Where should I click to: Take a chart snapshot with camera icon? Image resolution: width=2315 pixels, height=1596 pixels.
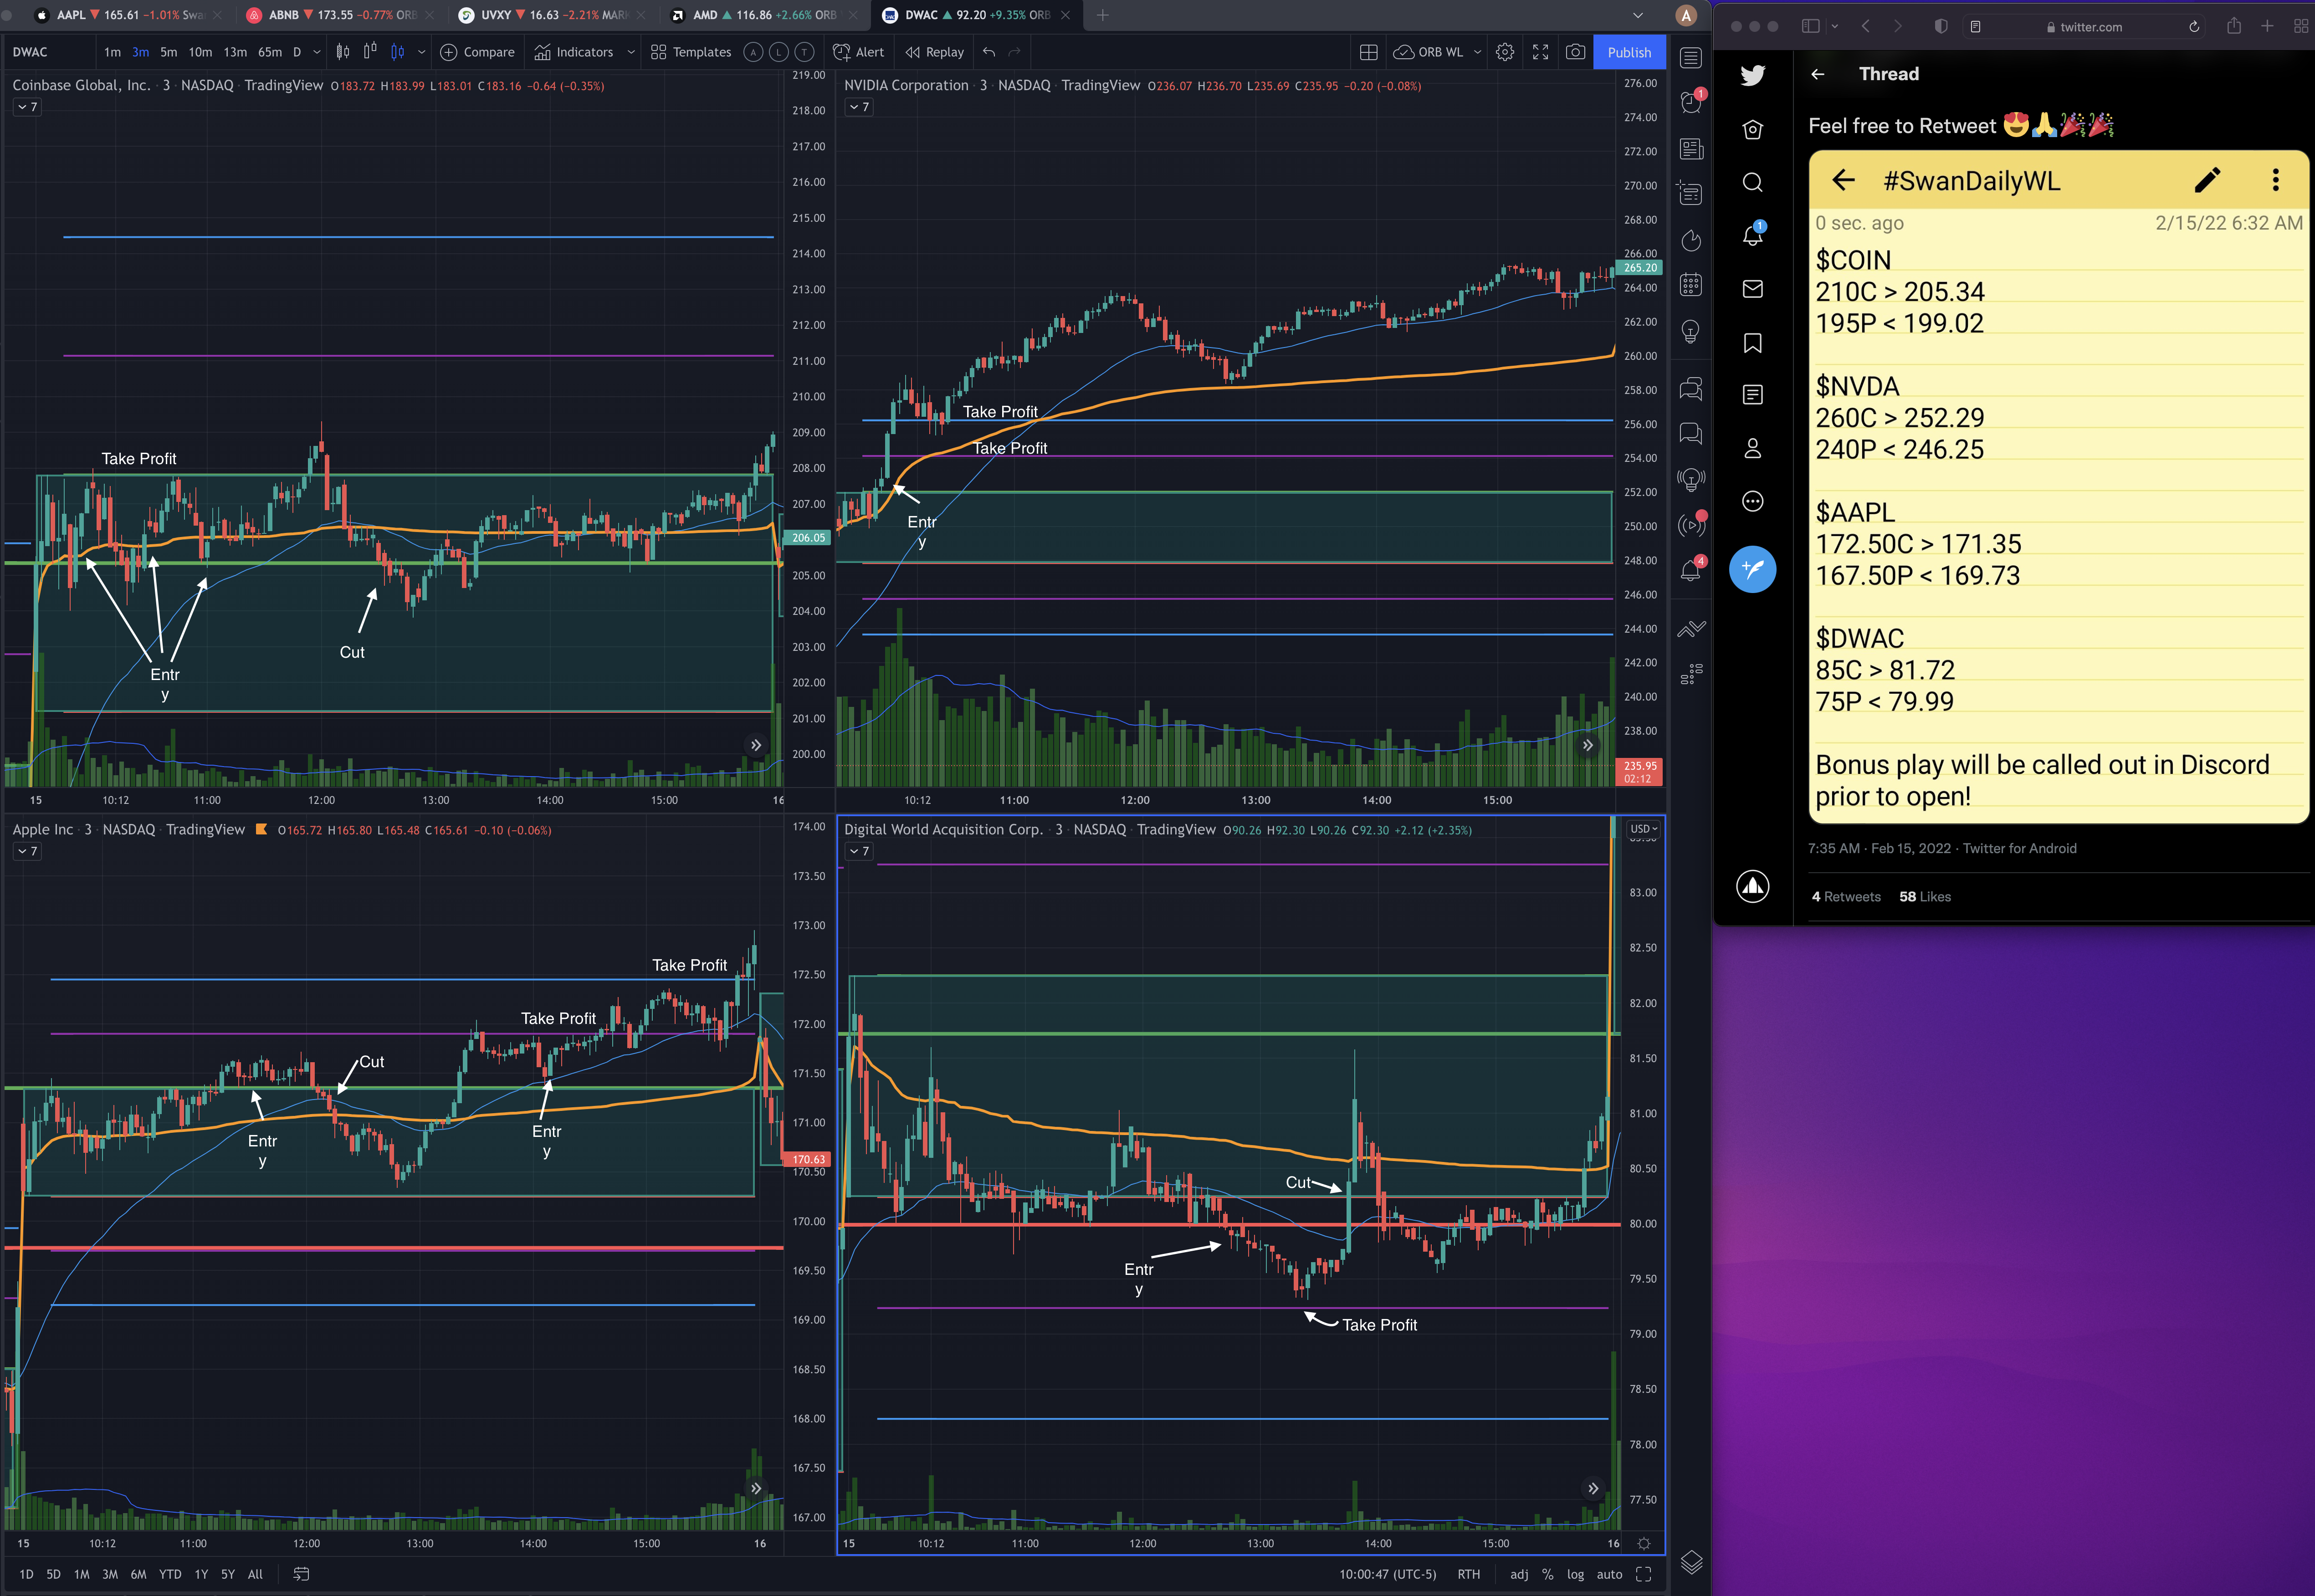pyautogui.click(x=1575, y=52)
